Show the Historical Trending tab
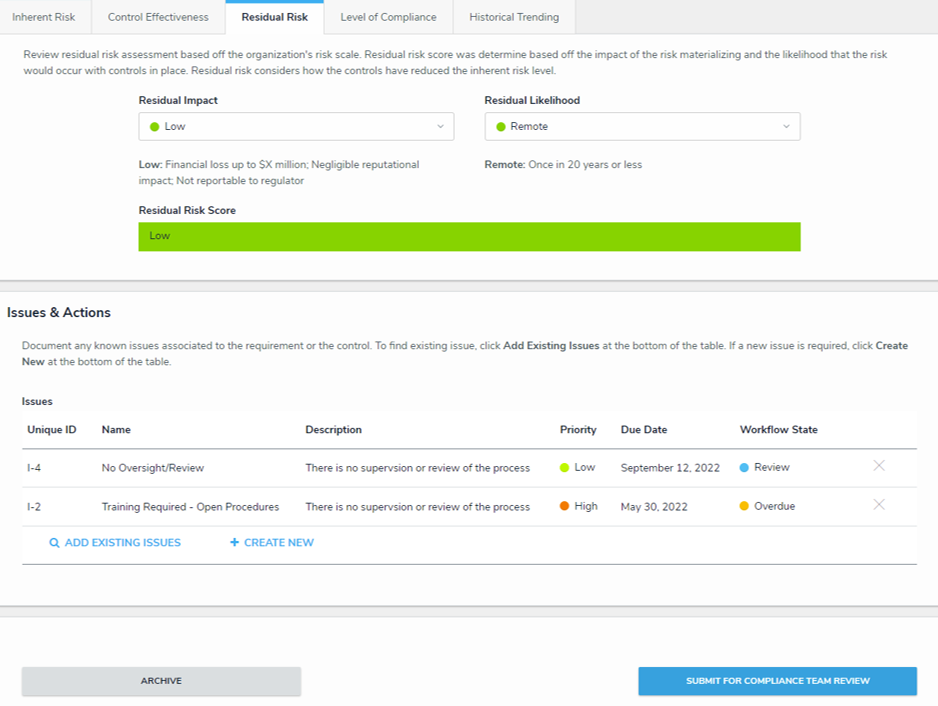Screen dimensions: 938x706 (x=514, y=17)
